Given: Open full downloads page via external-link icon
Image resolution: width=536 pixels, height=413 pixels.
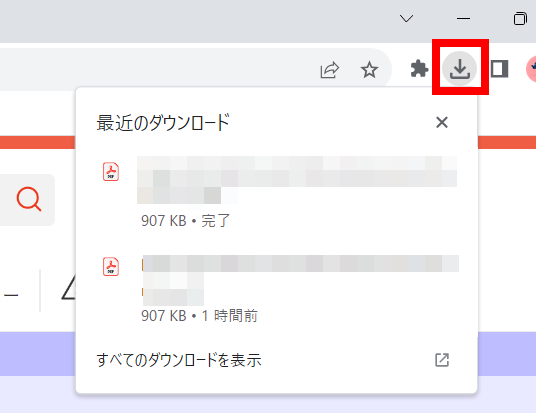Looking at the screenshot, I should (442, 360).
